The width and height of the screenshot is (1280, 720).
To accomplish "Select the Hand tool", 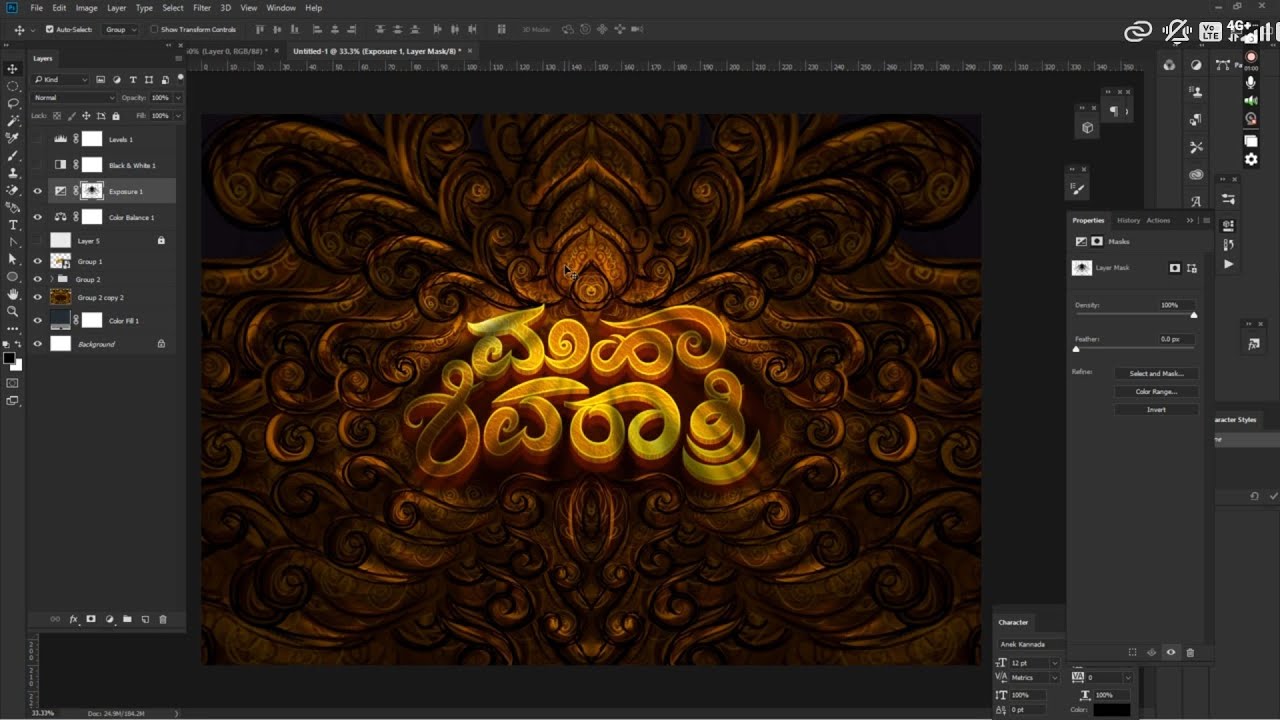I will point(13,294).
